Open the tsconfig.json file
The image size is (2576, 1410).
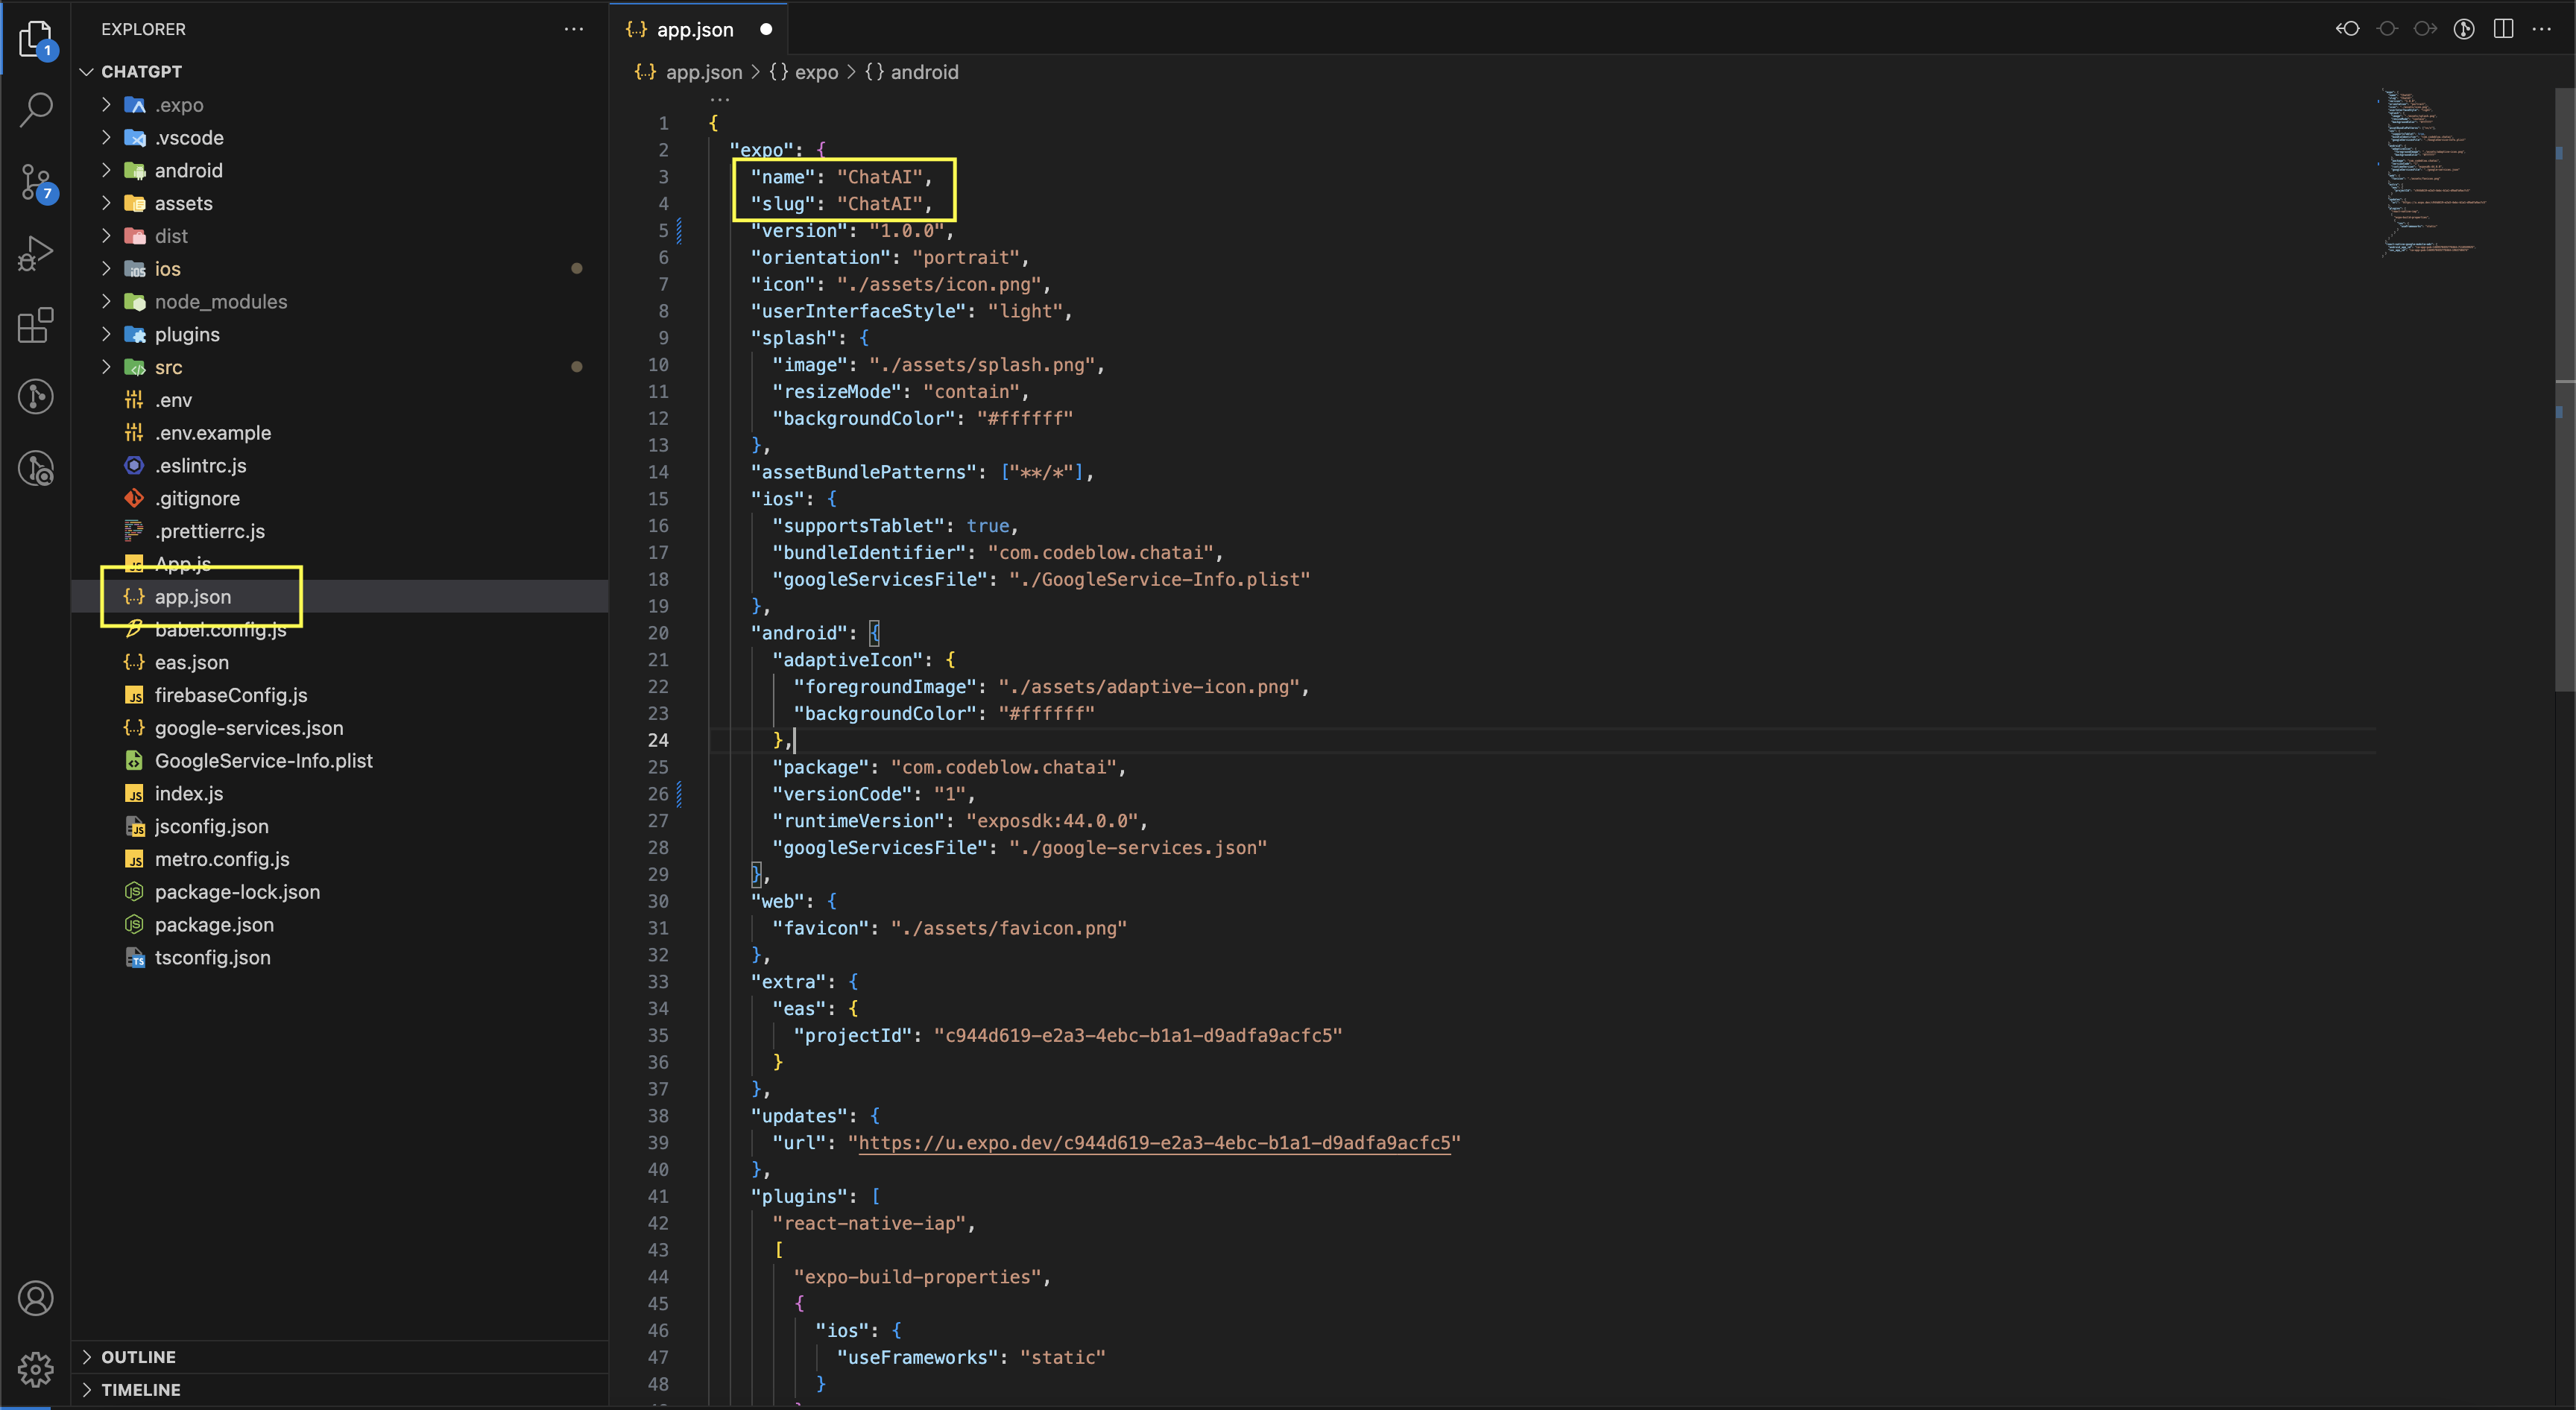click(x=340, y=958)
